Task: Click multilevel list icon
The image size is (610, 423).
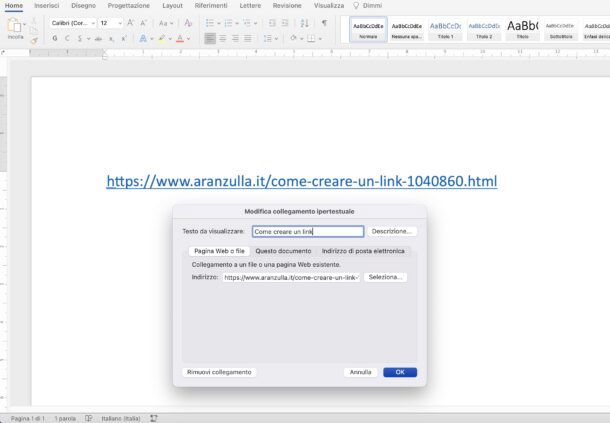Action: click(x=247, y=23)
